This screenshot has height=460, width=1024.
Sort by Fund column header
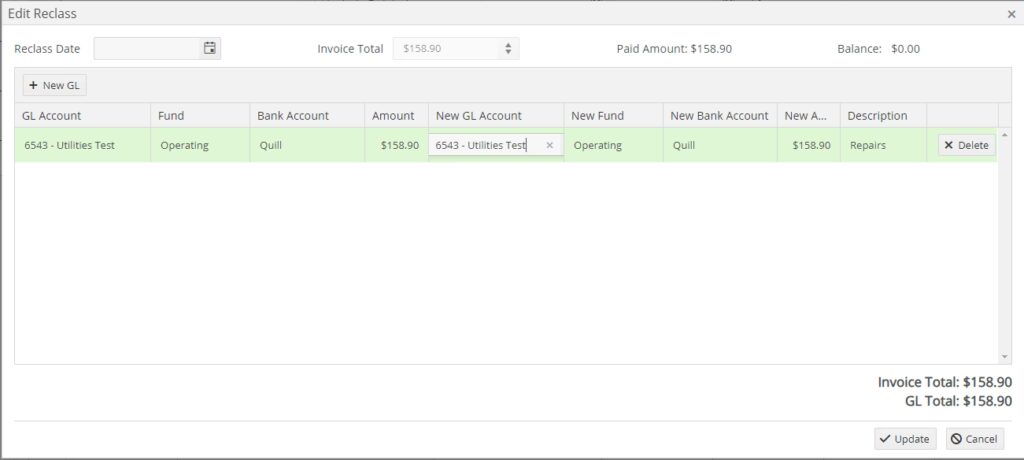tap(171, 115)
